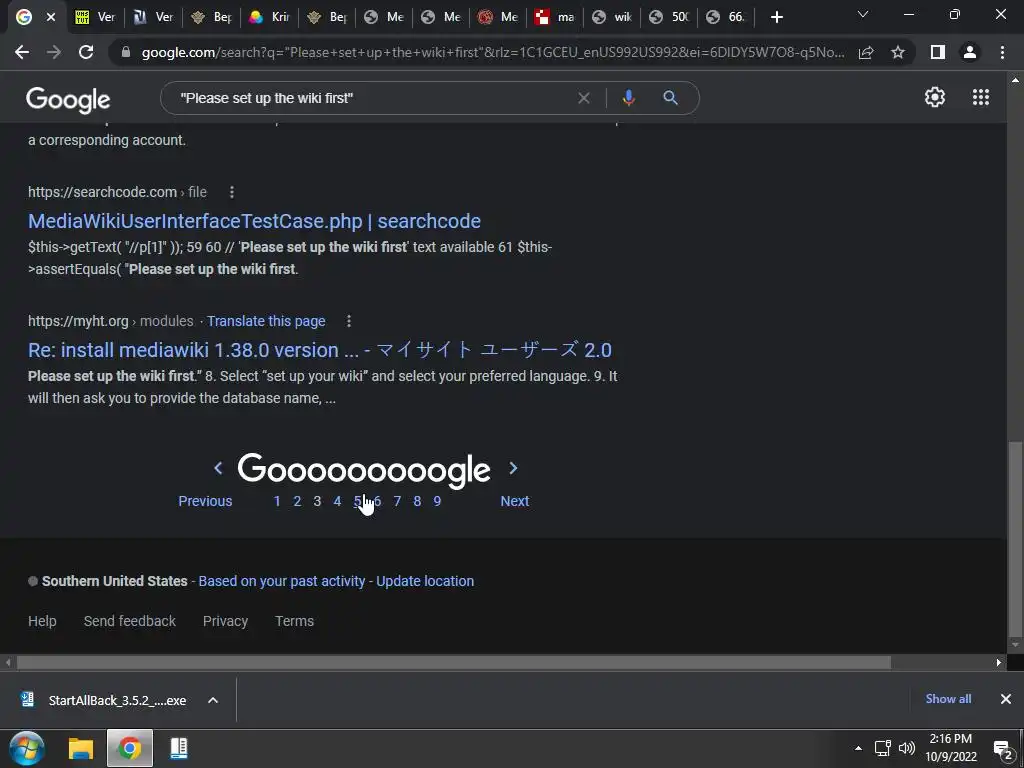Image resolution: width=1024 pixels, height=768 pixels.
Task: Open the Re: install mediawiki 1.38.0 result
Action: 319,350
